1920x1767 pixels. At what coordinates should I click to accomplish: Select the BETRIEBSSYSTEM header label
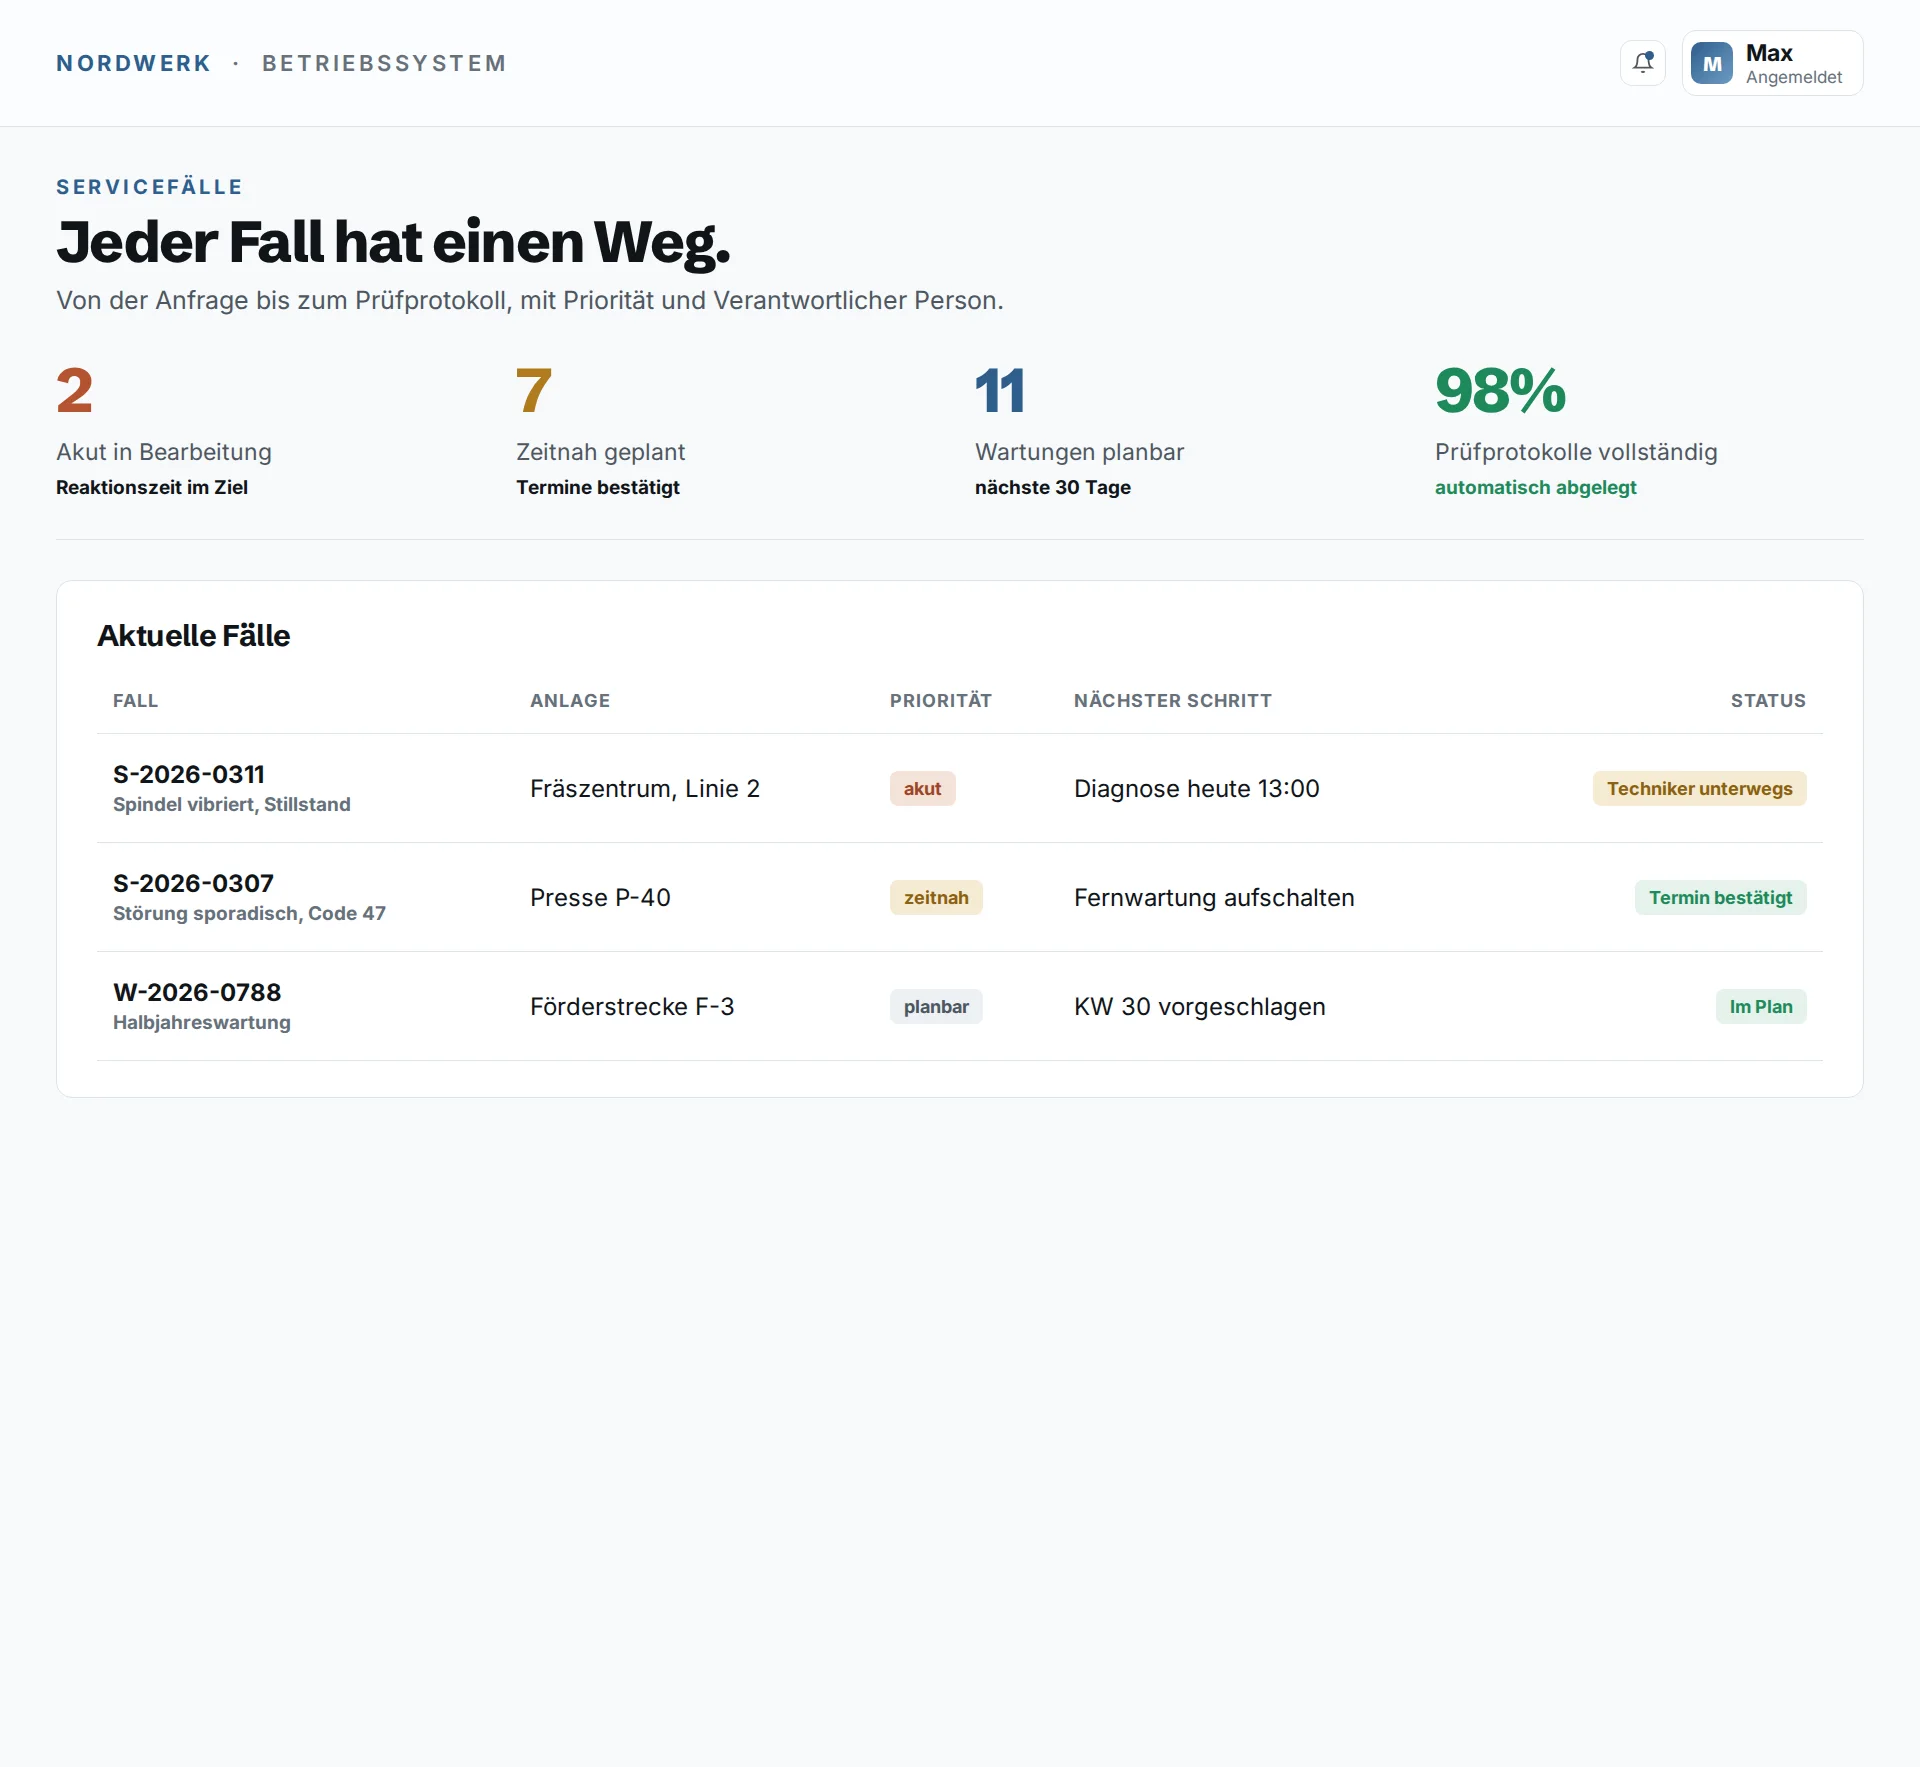click(384, 63)
